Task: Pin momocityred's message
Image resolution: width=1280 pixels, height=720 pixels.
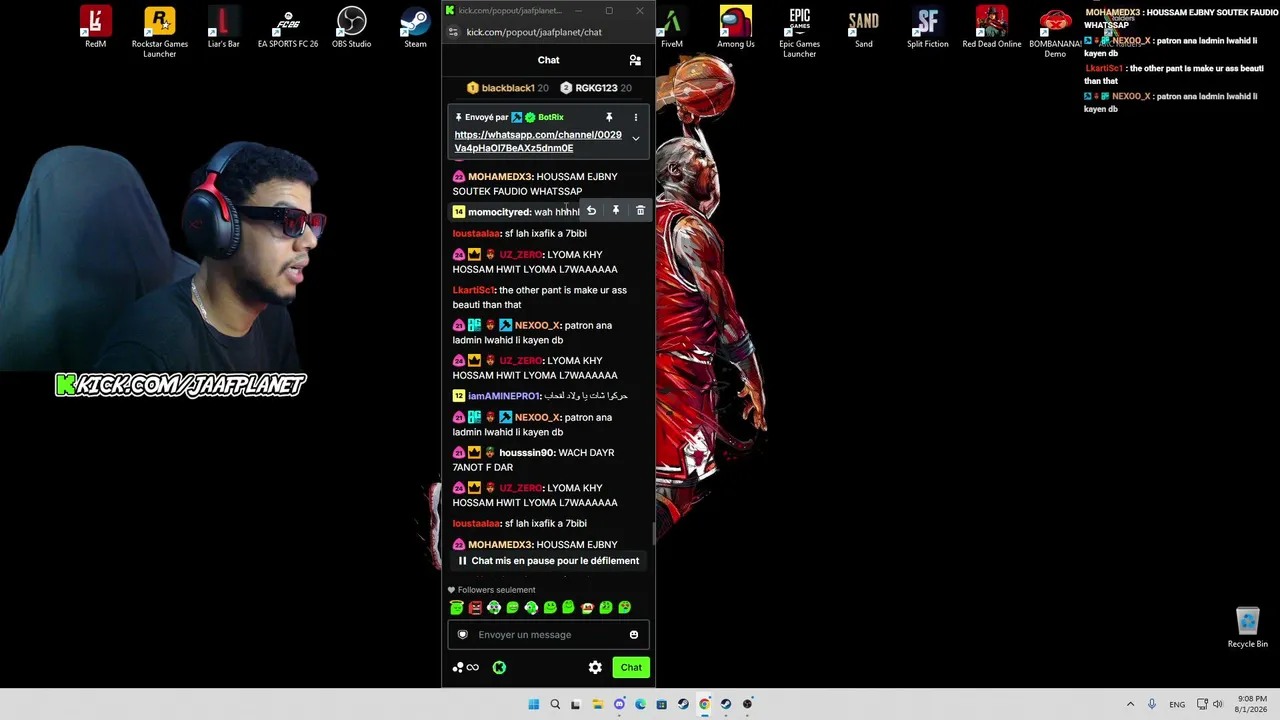Action: click(616, 211)
